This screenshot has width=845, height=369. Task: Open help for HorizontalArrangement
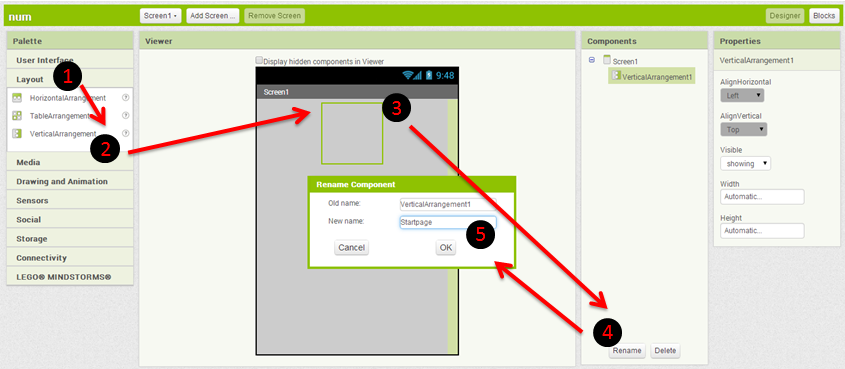pyautogui.click(x=126, y=98)
